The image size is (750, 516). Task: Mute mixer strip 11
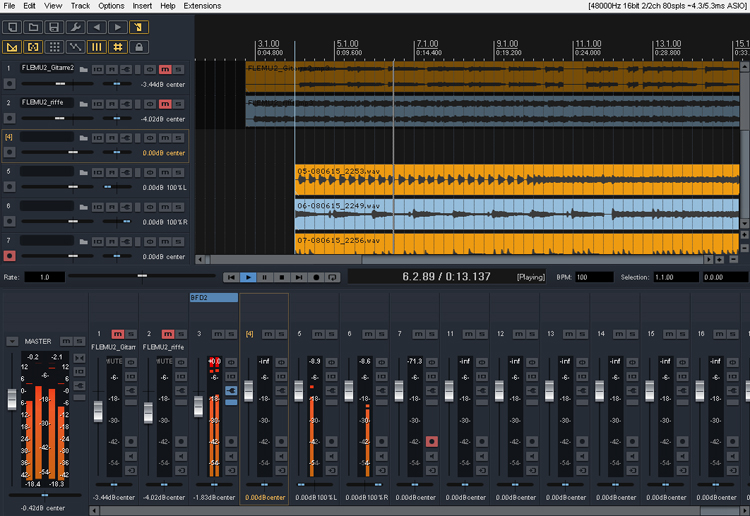(x=469, y=334)
